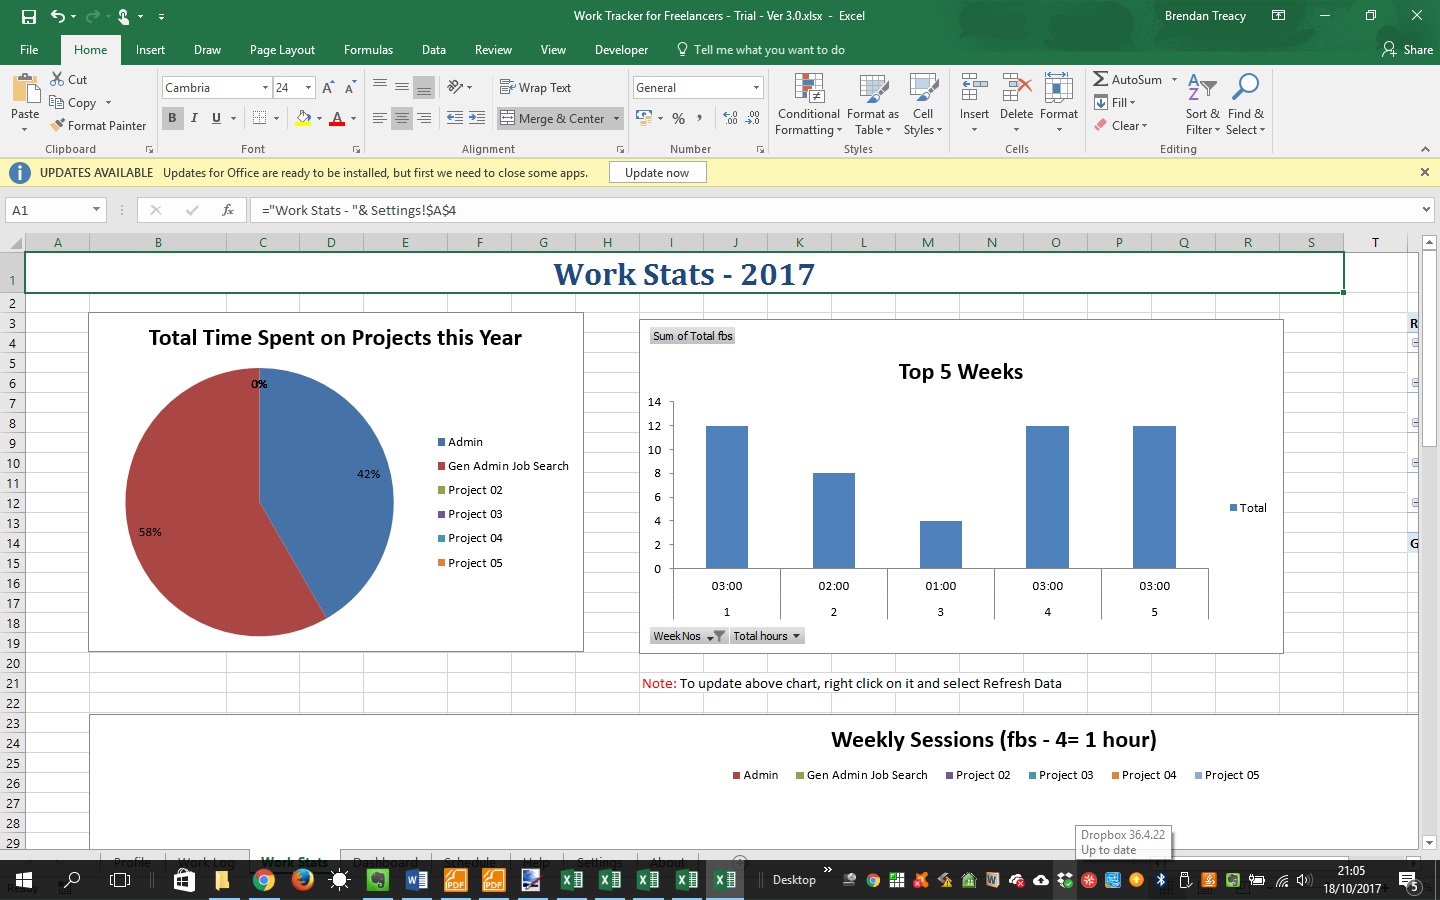Click the Save icon in title bar
1440x900 pixels.
(x=28, y=16)
